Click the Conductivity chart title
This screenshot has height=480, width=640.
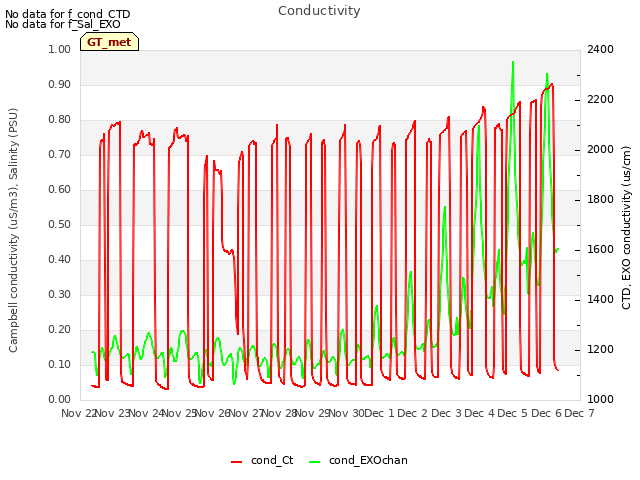coord(319,11)
